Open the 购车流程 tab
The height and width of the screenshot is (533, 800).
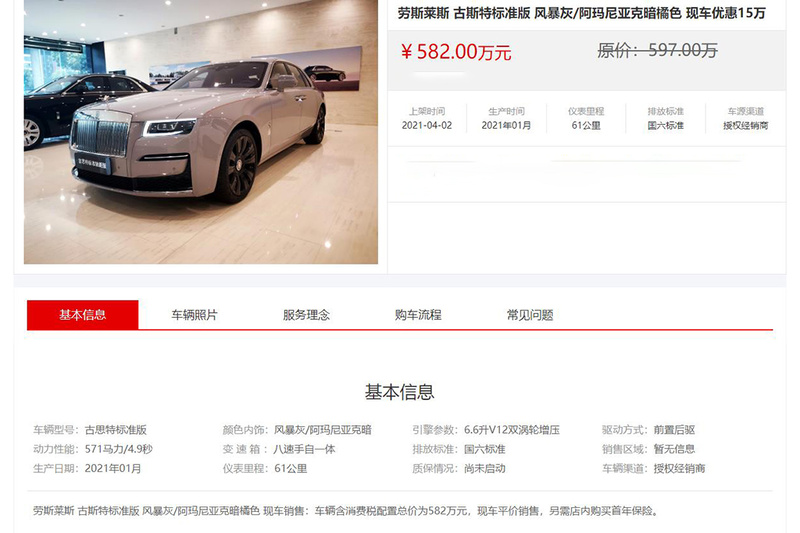[418, 315]
